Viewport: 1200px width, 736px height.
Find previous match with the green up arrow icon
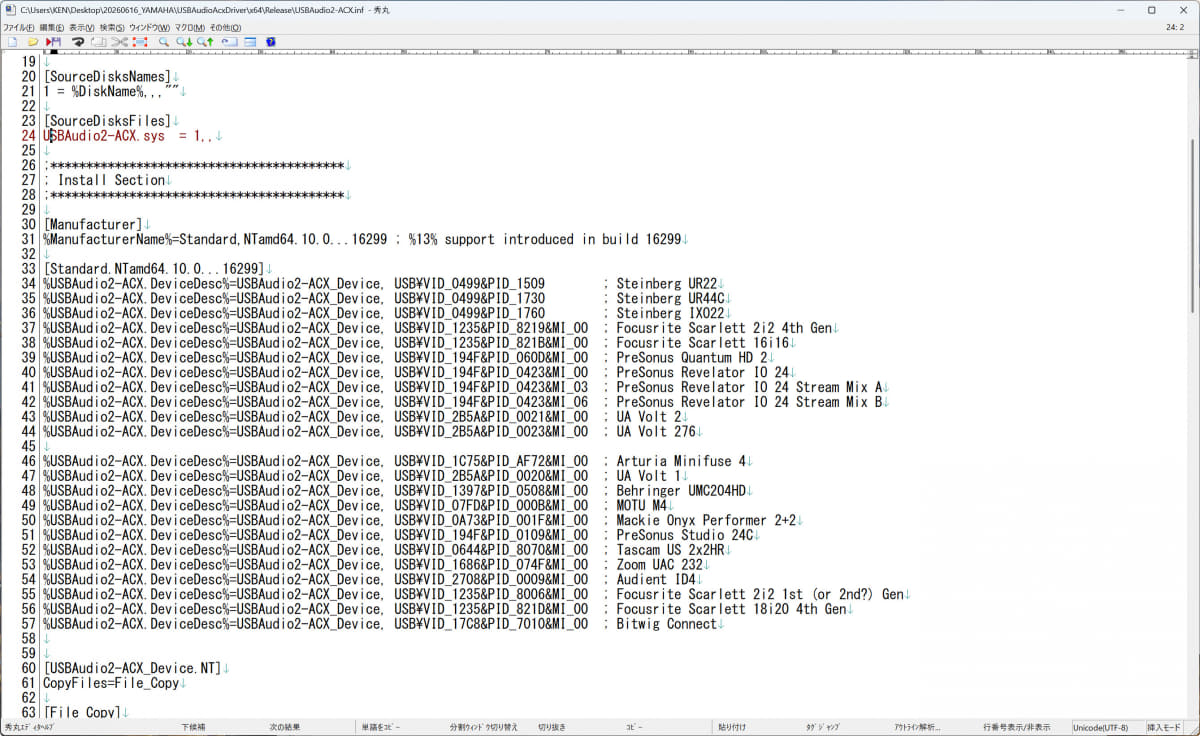[205, 42]
